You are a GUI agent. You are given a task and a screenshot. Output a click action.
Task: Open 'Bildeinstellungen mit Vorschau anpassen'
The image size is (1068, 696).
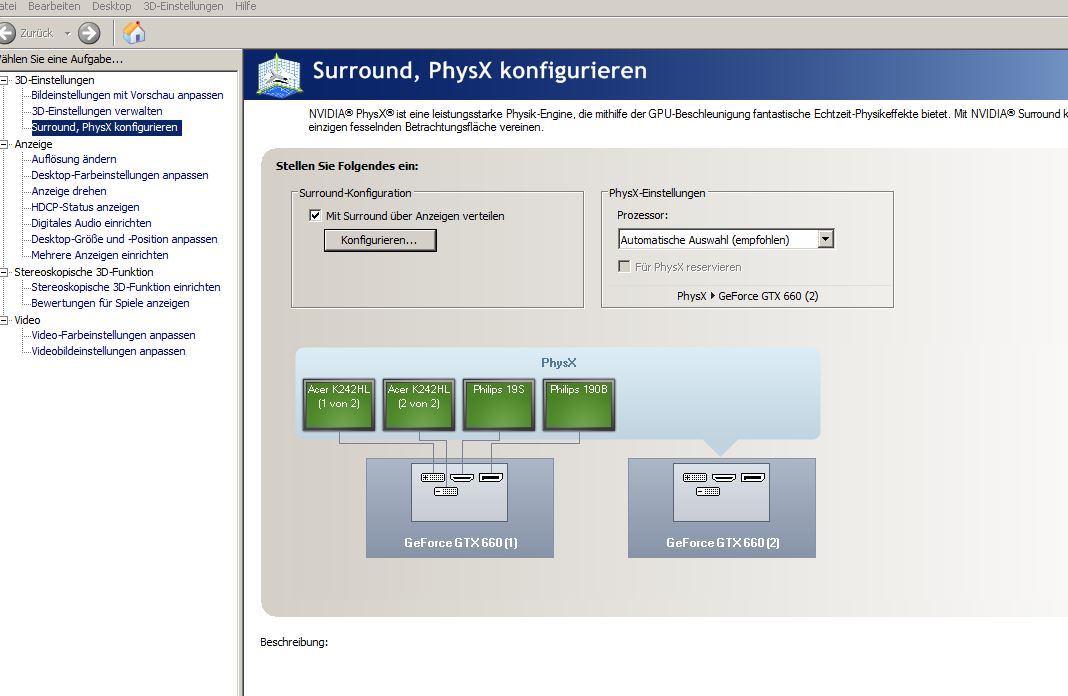[127, 95]
